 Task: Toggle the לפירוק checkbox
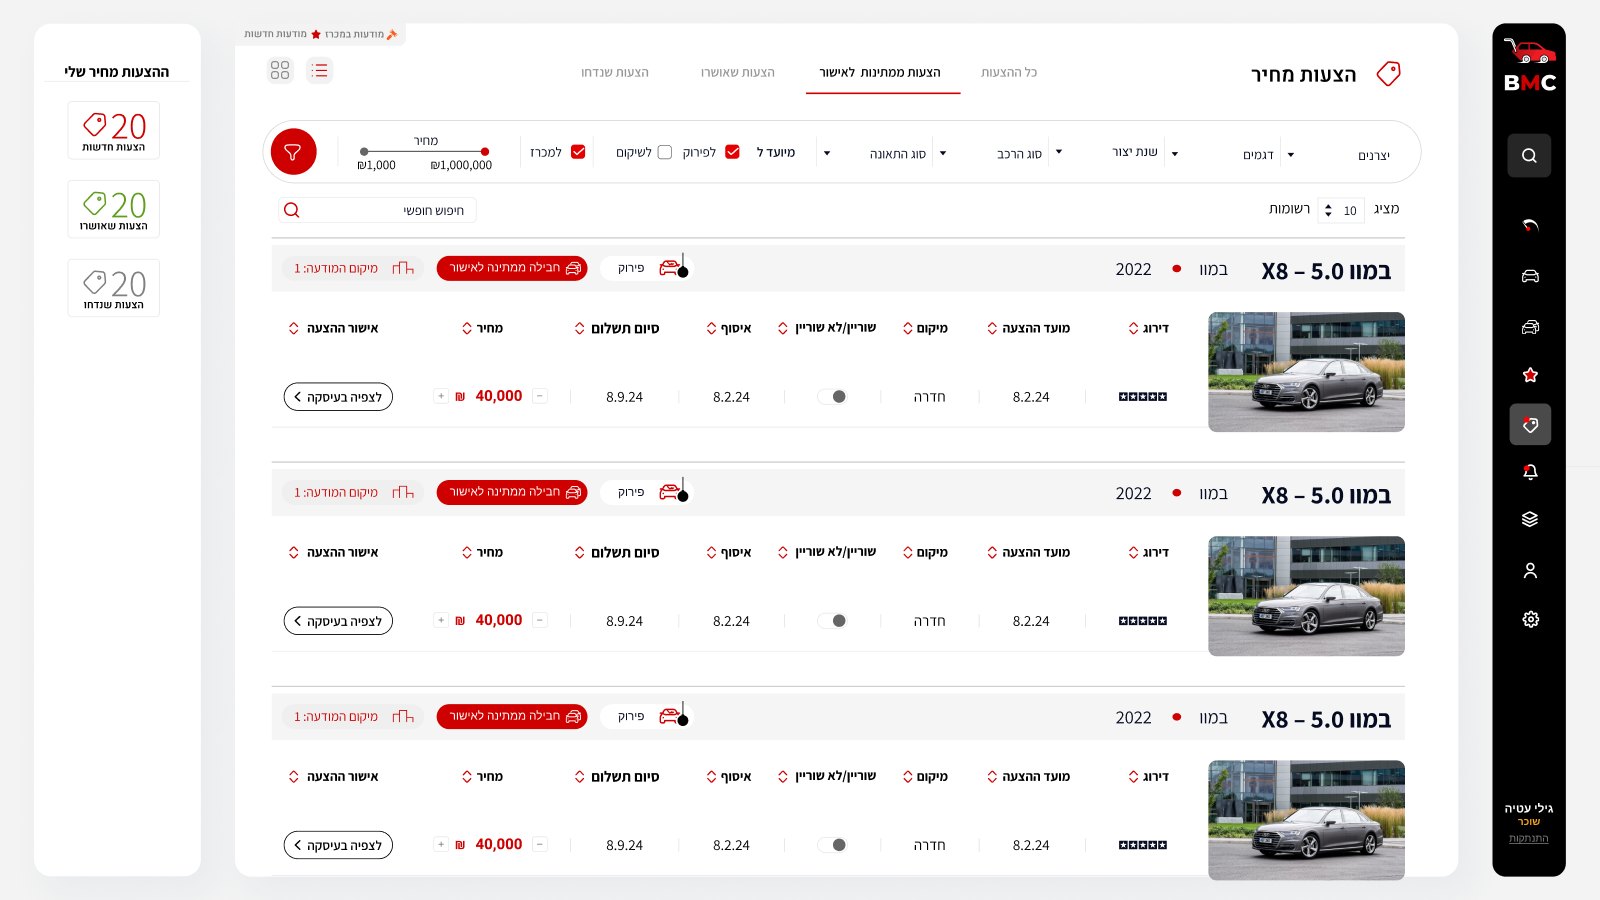(732, 152)
